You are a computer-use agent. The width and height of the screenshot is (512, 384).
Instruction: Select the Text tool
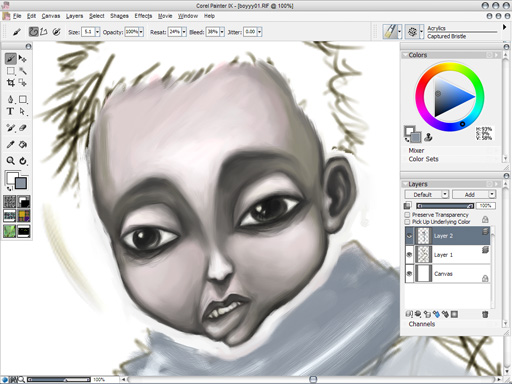(10, 111)
